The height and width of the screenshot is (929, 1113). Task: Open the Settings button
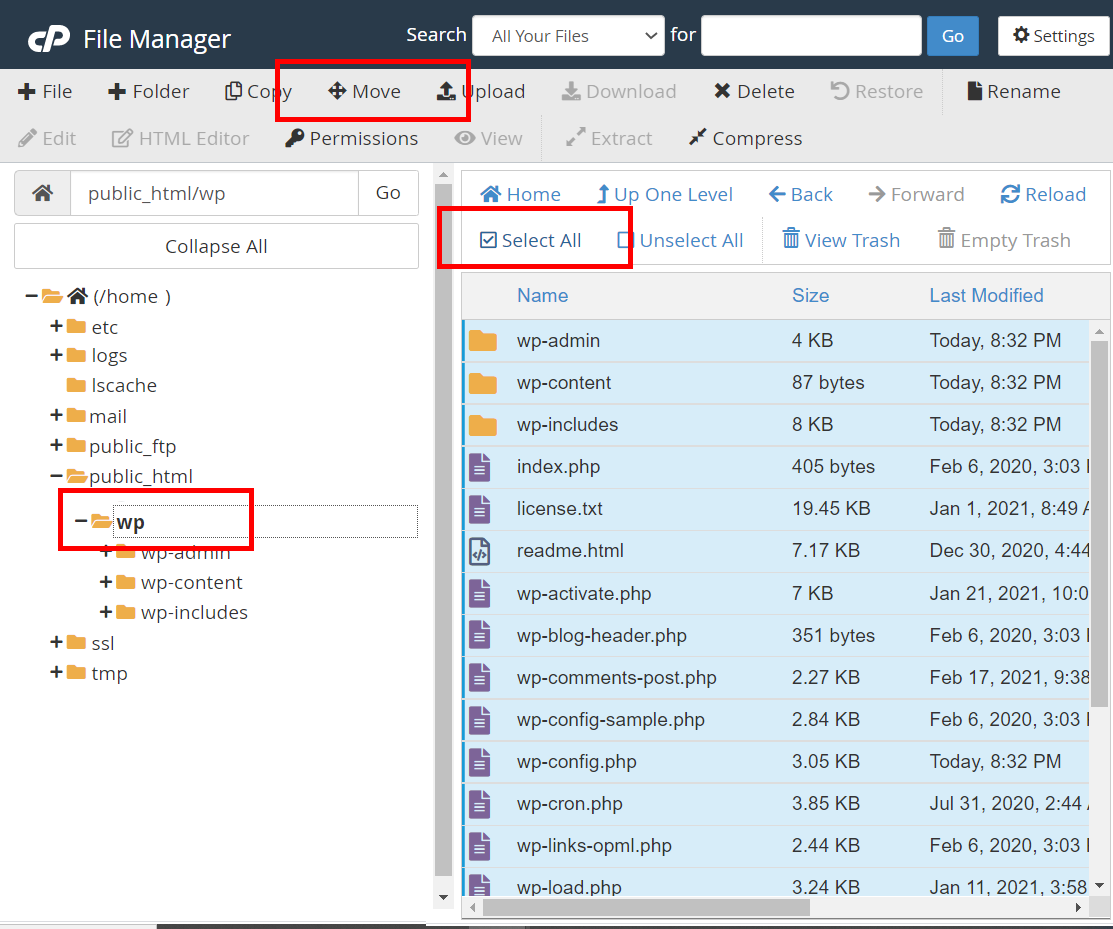pos(1053,36)
